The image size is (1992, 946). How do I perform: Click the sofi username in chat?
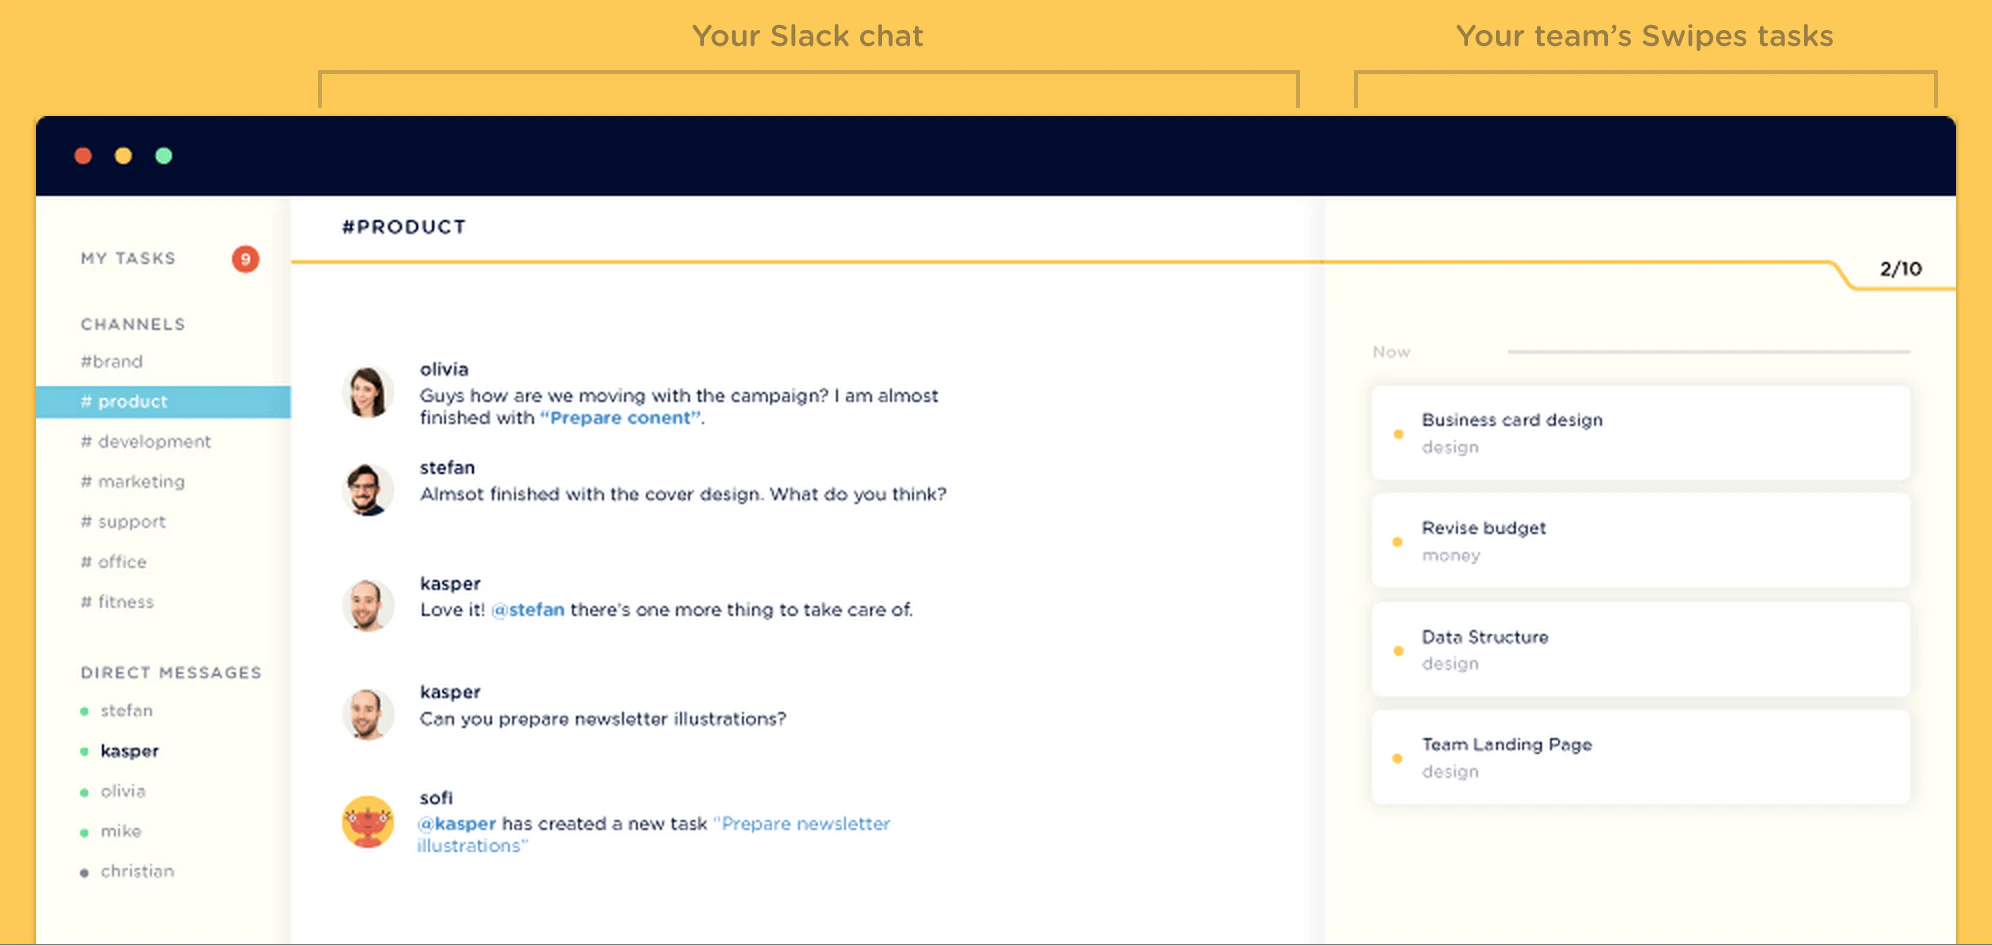click(x=436, y=798)
